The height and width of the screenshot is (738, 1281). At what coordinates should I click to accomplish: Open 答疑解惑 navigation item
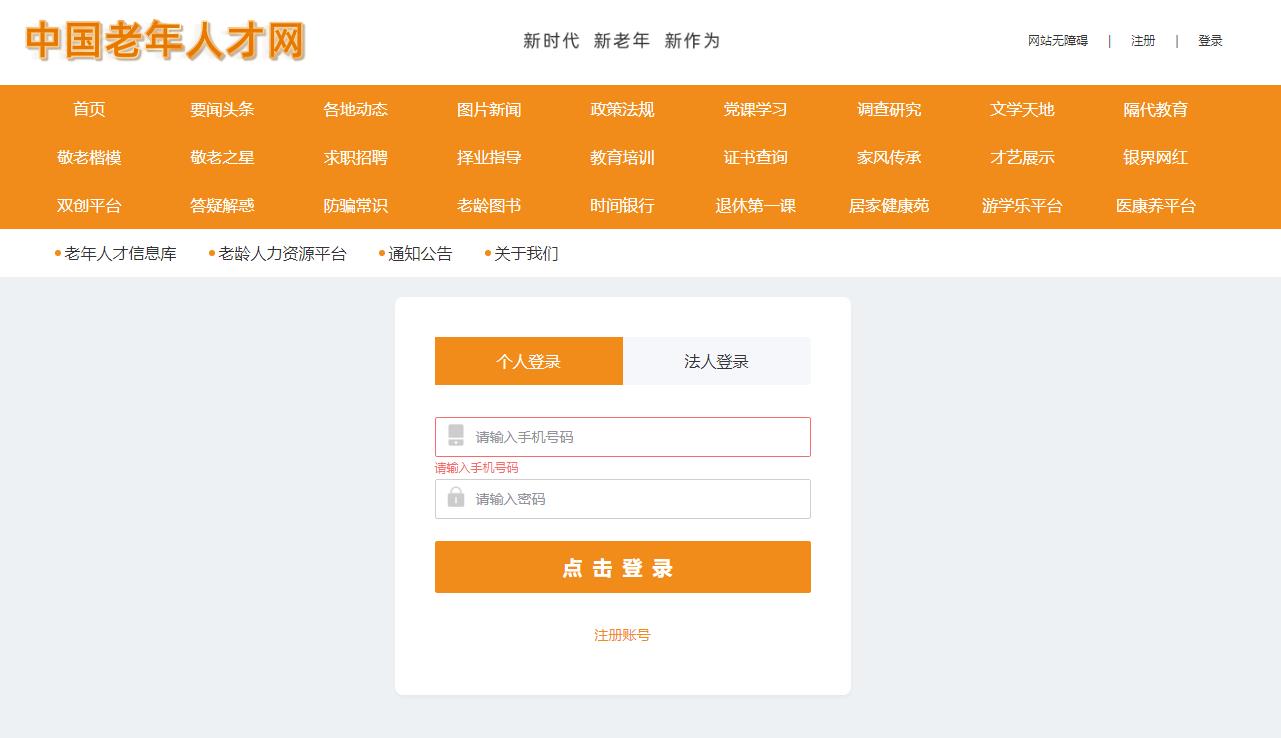pos(222,205)
